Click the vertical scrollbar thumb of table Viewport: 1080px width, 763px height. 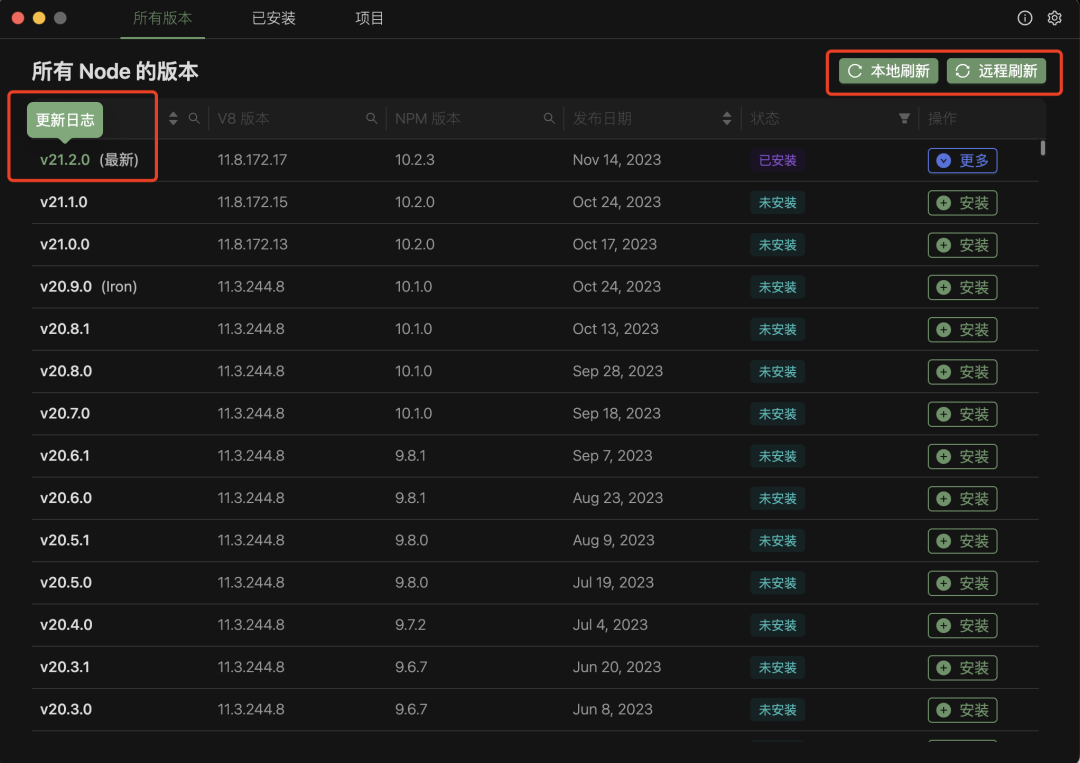pyautogui.click(x=1043, y=148)
